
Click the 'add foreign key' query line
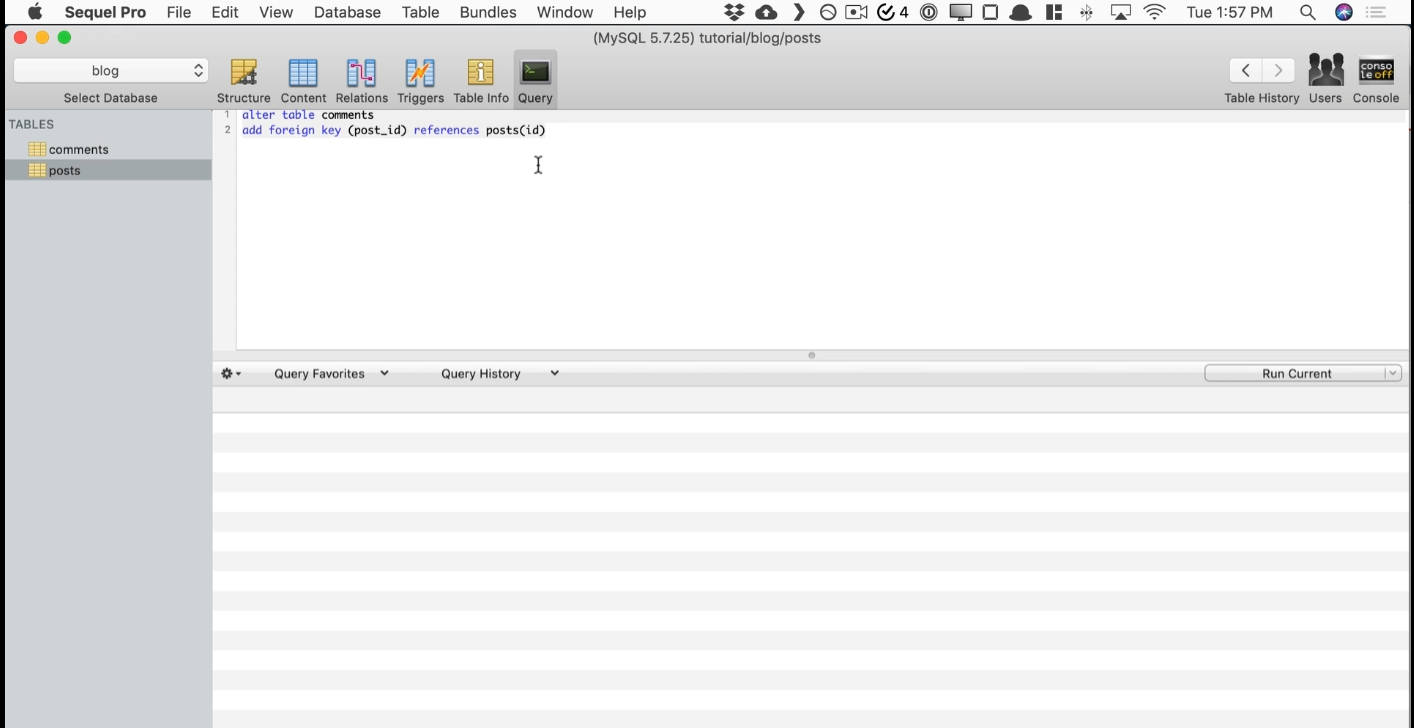click(x=394, y=130)
